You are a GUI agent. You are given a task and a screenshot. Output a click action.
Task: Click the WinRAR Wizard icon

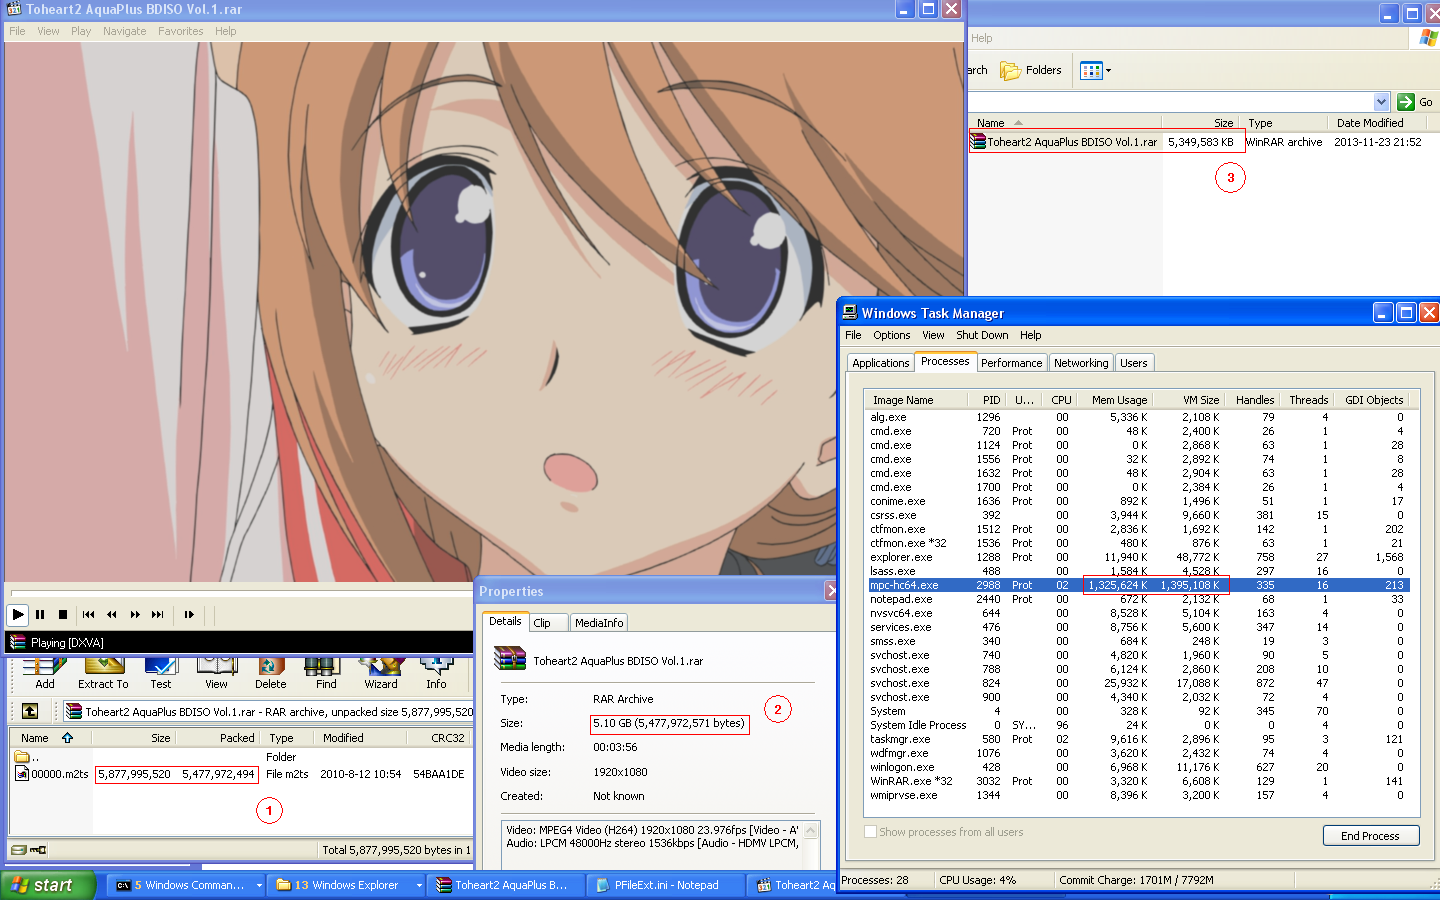381,673
